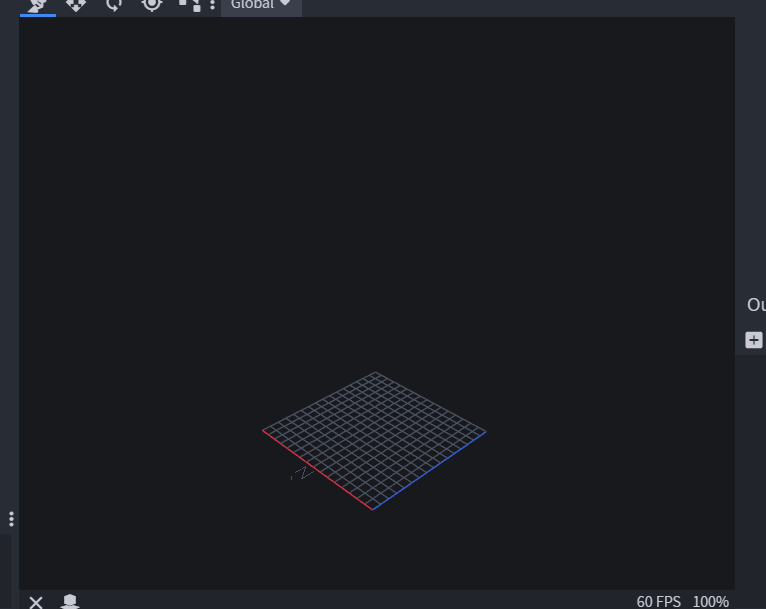The height and width of the screenshot is (609, 766).
Task: Click the object stamp icon below the viewport
Action: 70,602
